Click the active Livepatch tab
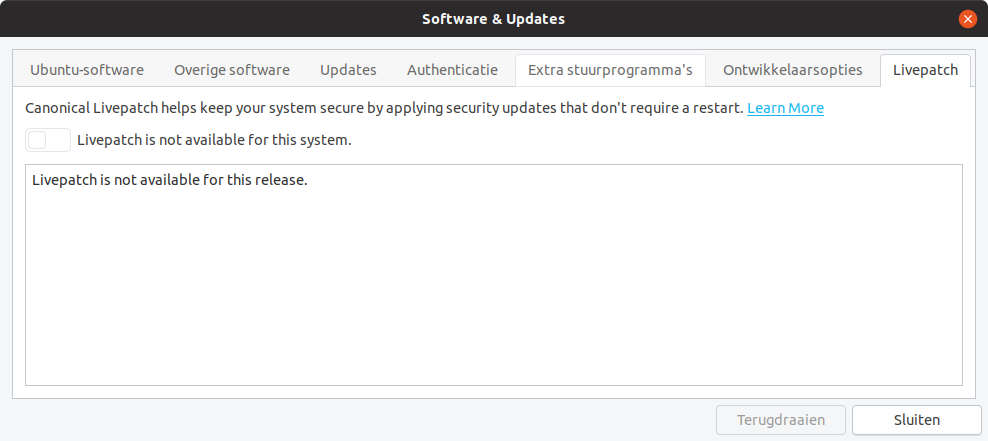This screenshot has height=441, width=988. 925,70
